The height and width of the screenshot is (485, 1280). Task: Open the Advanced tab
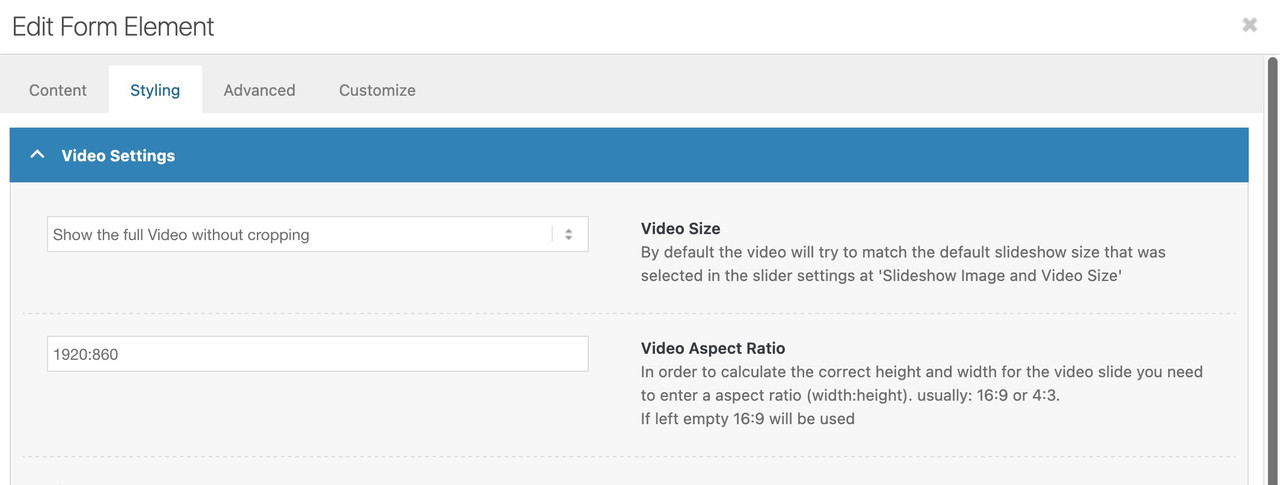pos(259,90)
